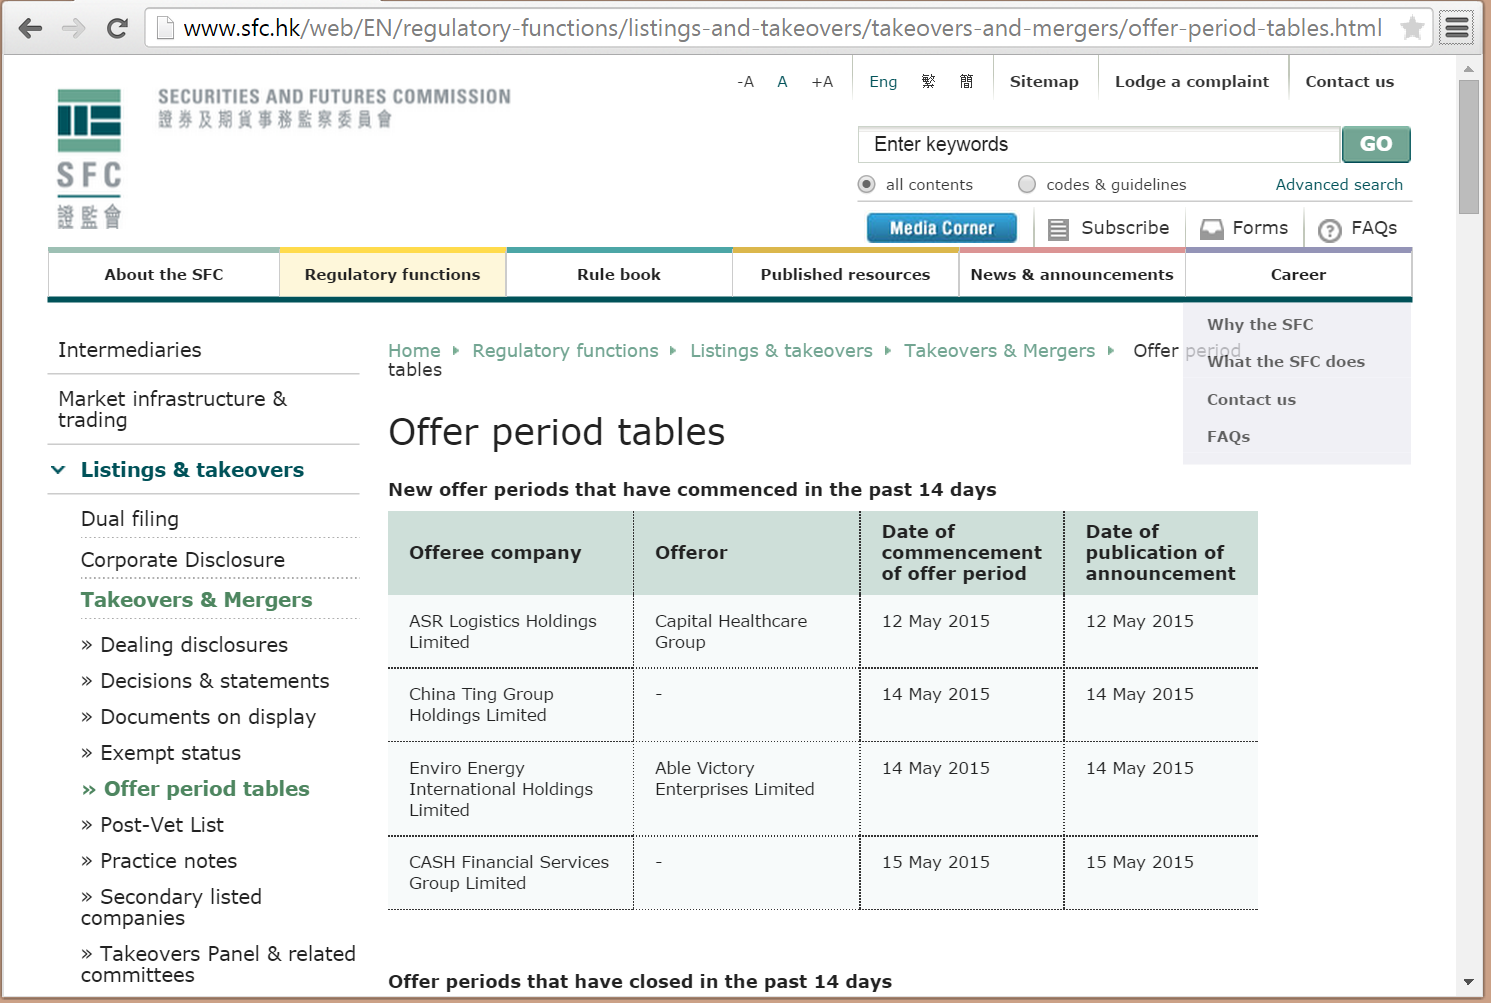Click in the Enter keywords search field
Image resolution: width=1491 pixels, height=1003 pixels.
click(x=1099, y=144)
